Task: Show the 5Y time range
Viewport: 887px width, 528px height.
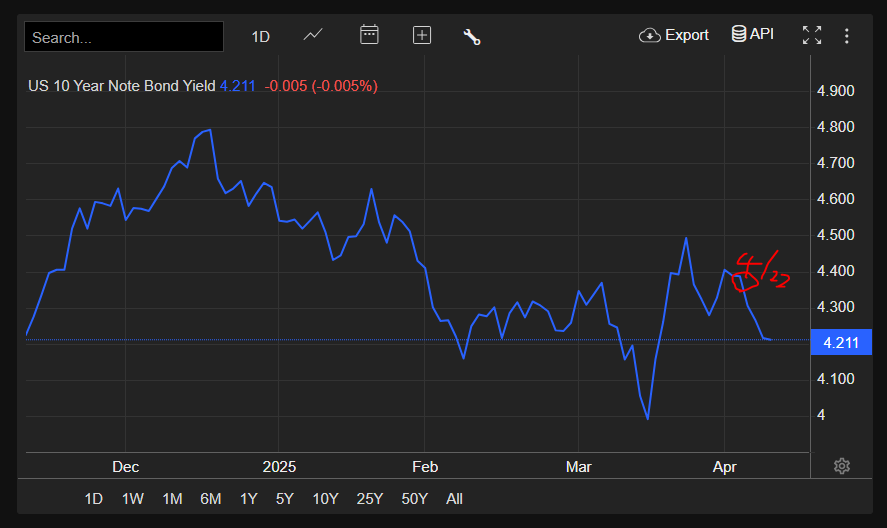Action: (285, 499)
